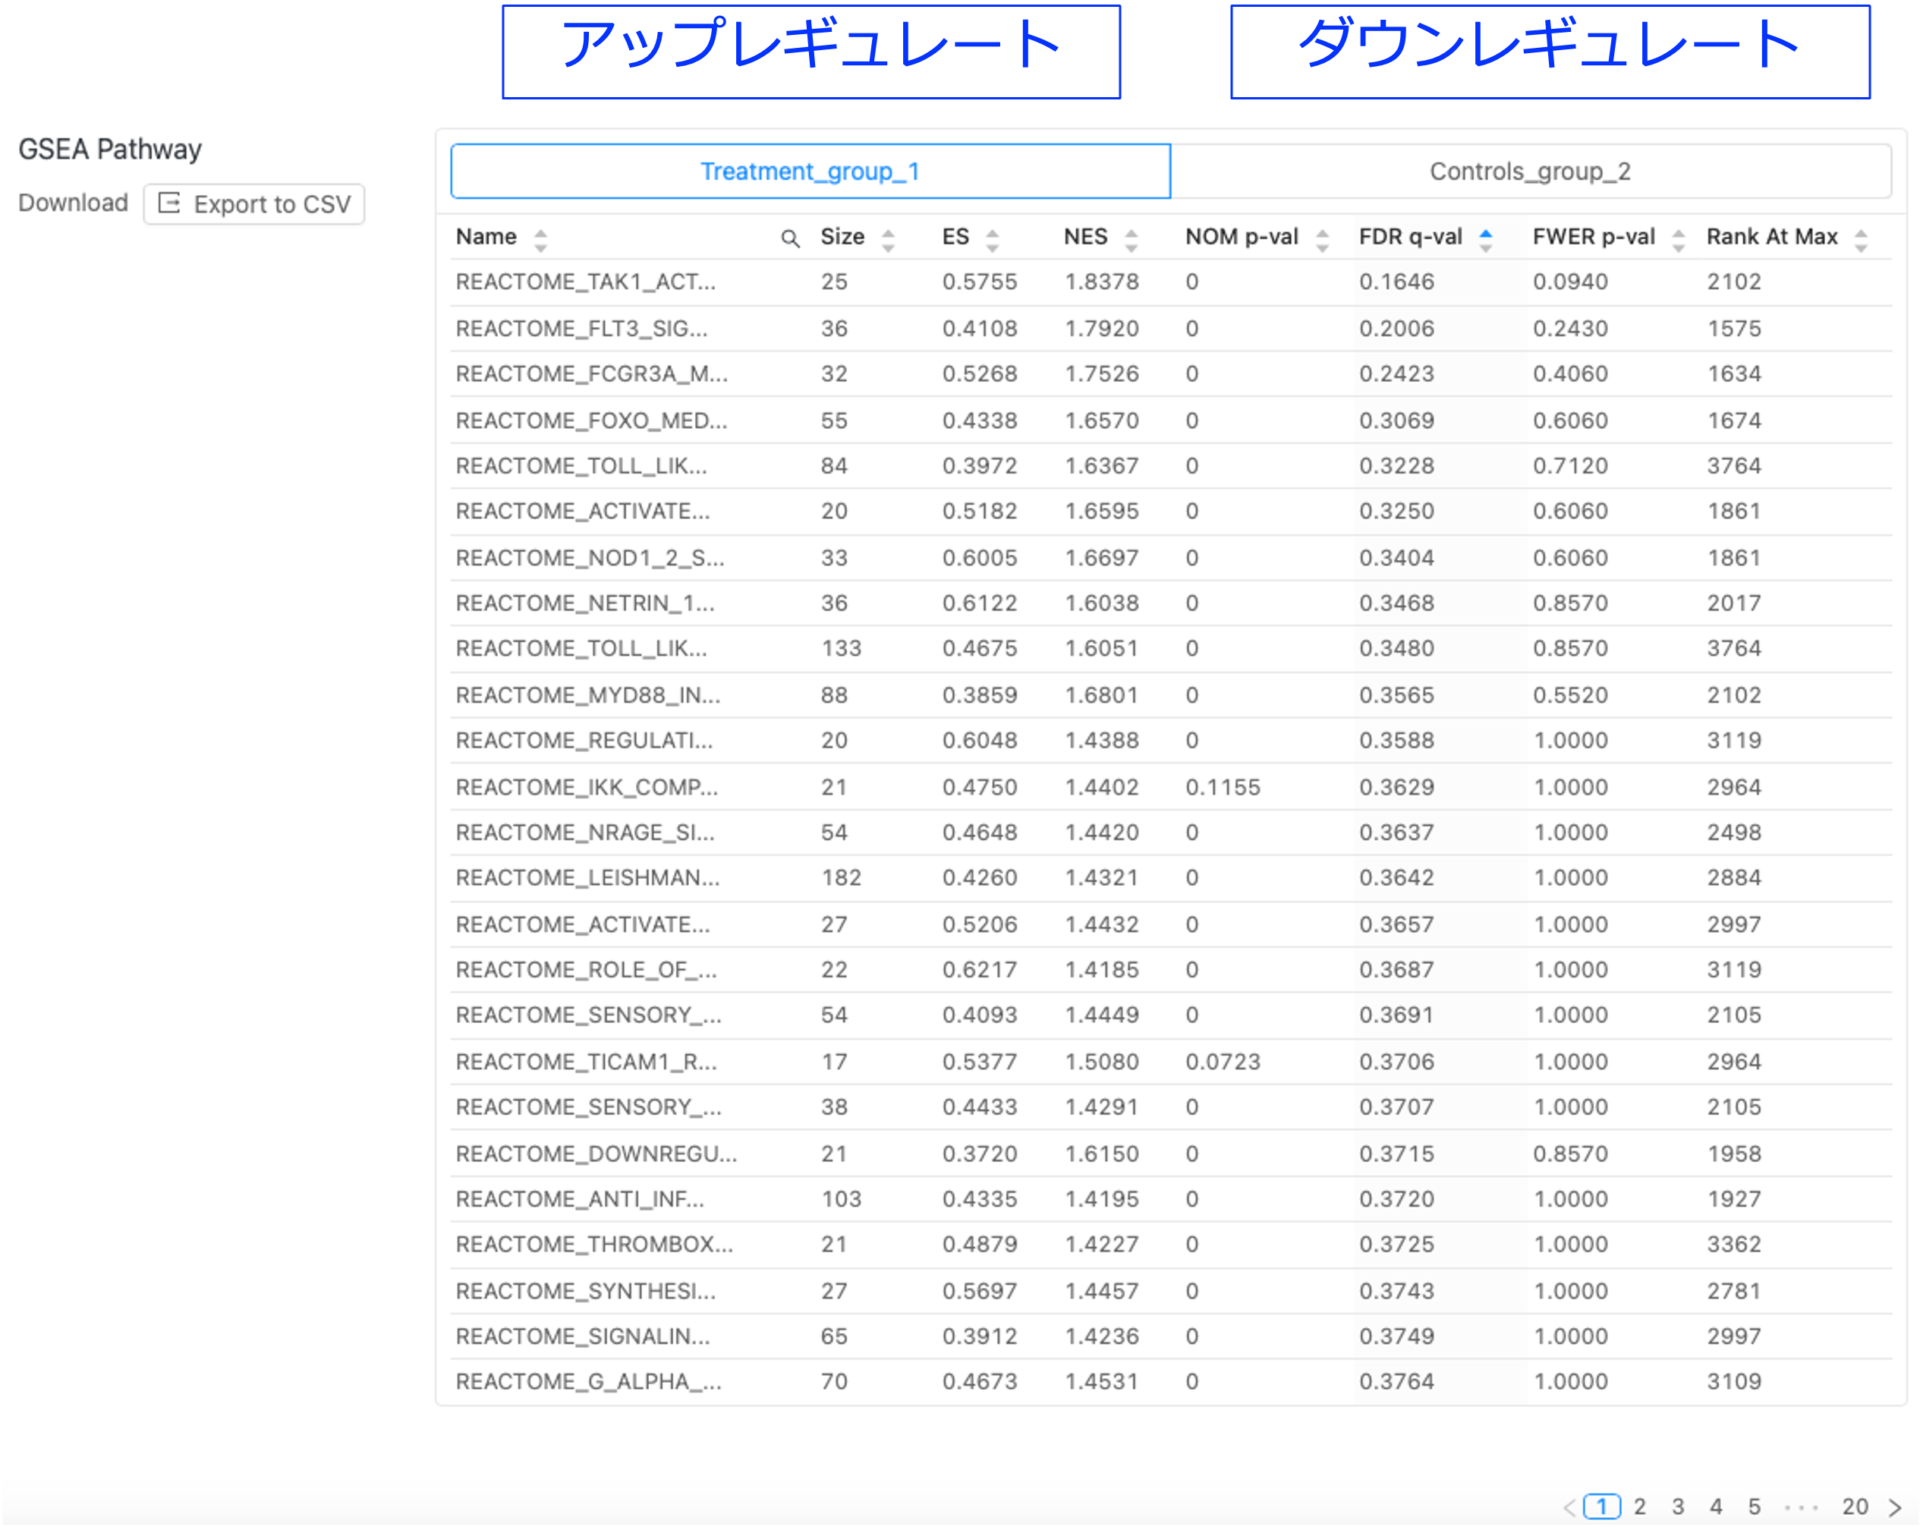Screen dimensions: 1920x1527
Task: Toggle FDR q-val sort arrow
Action: [1486, 239]
